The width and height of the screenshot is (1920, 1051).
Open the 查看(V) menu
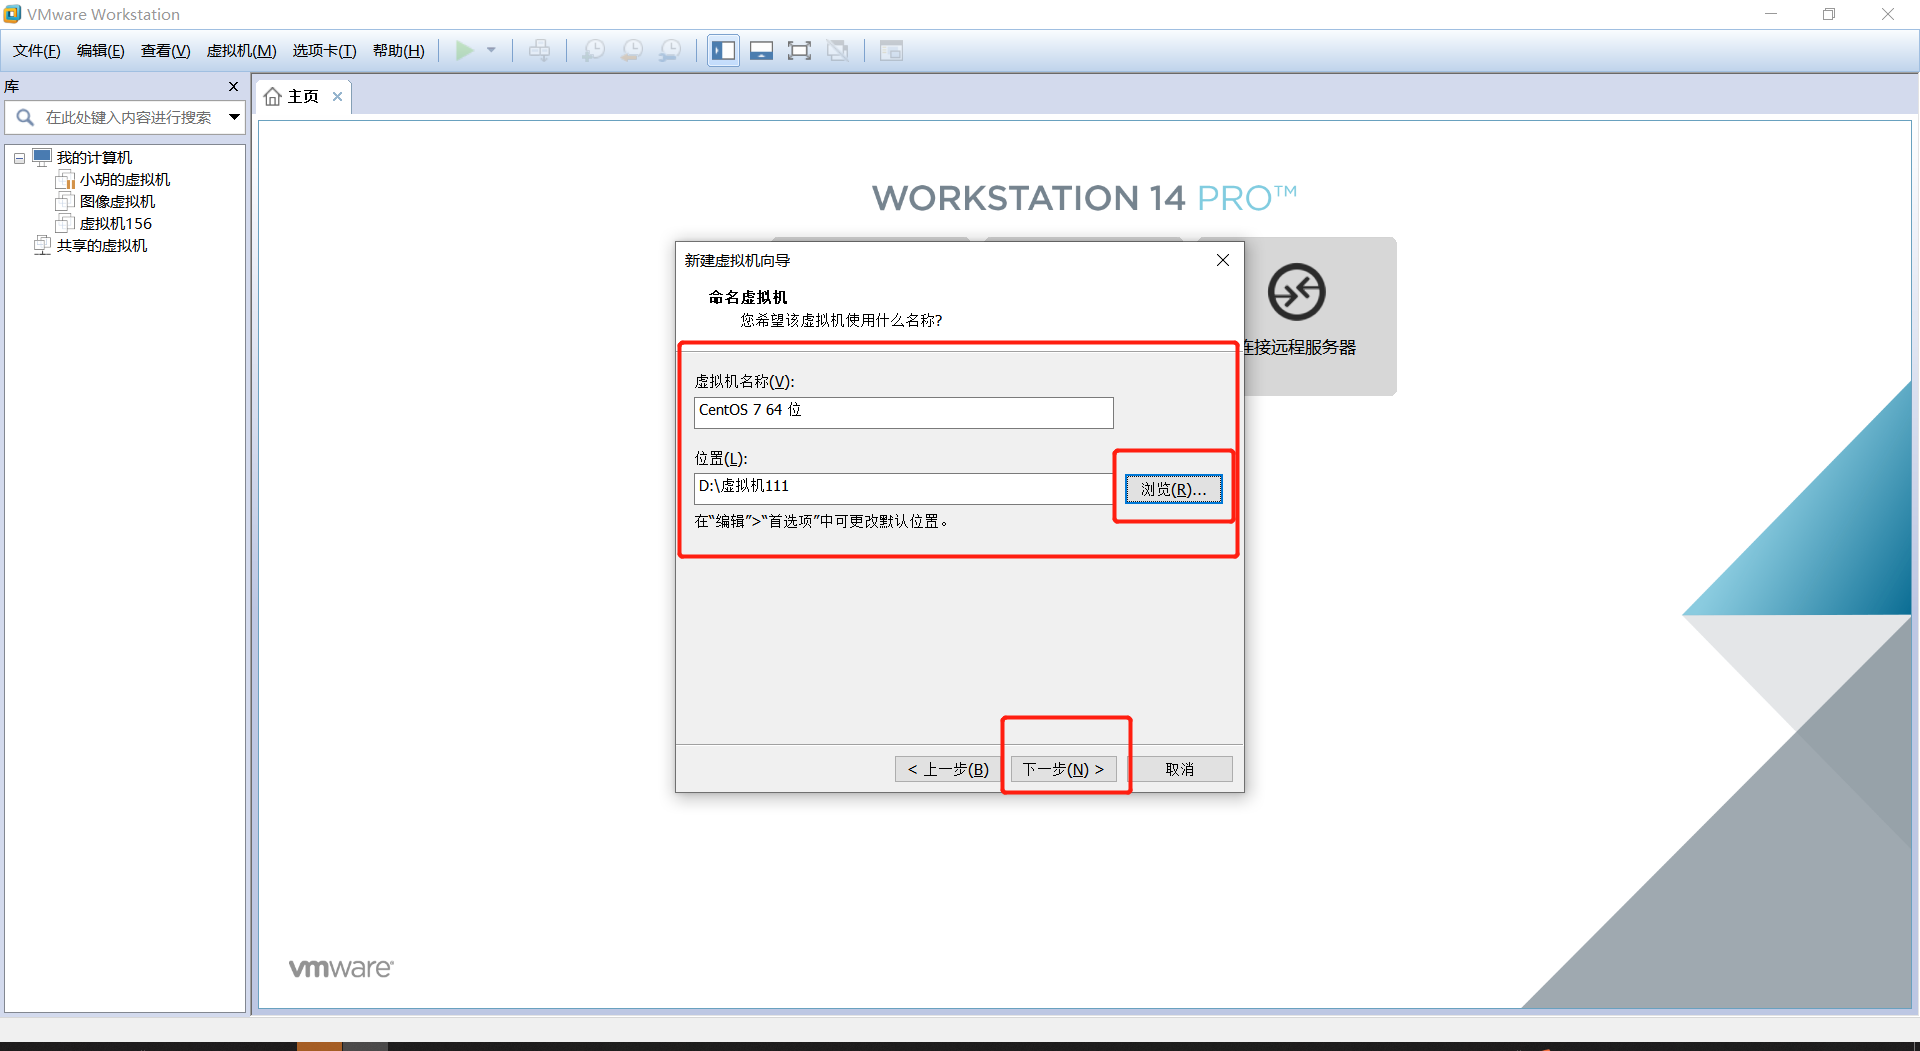coord(166,51)
